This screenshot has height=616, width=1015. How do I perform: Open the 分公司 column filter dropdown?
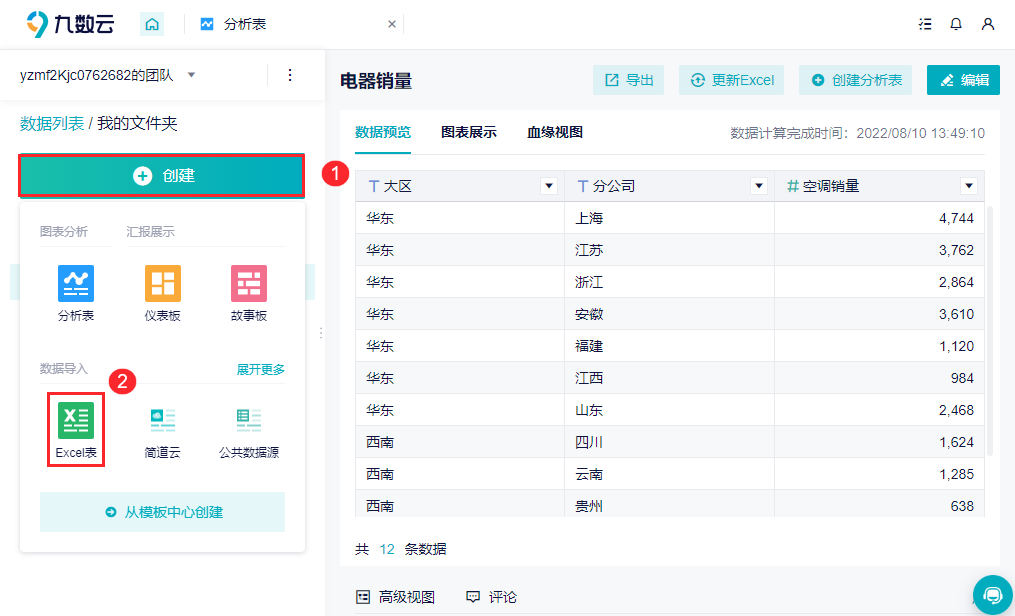tap(758, 186)
